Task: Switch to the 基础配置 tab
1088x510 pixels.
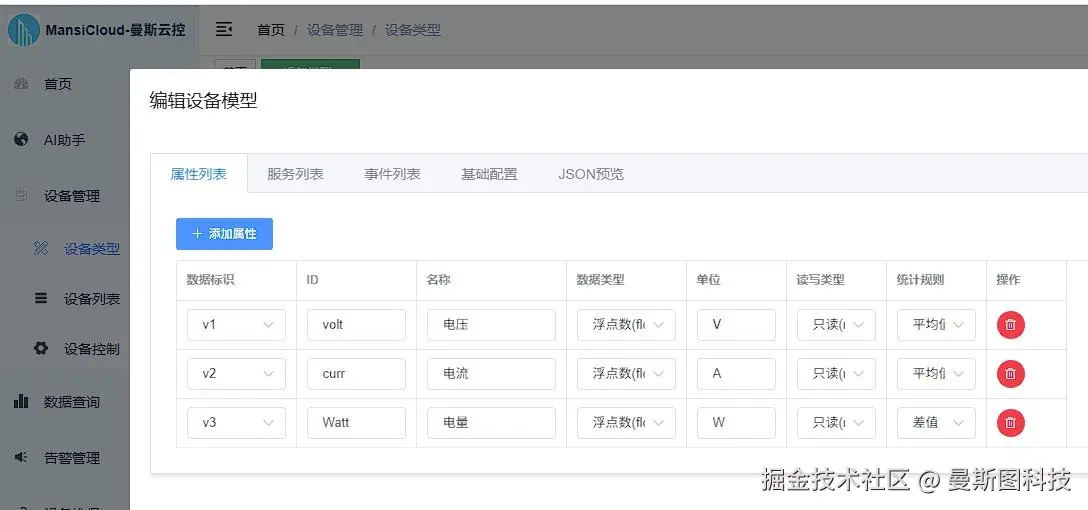Action: pyautogui.click(x=489, y=173)
